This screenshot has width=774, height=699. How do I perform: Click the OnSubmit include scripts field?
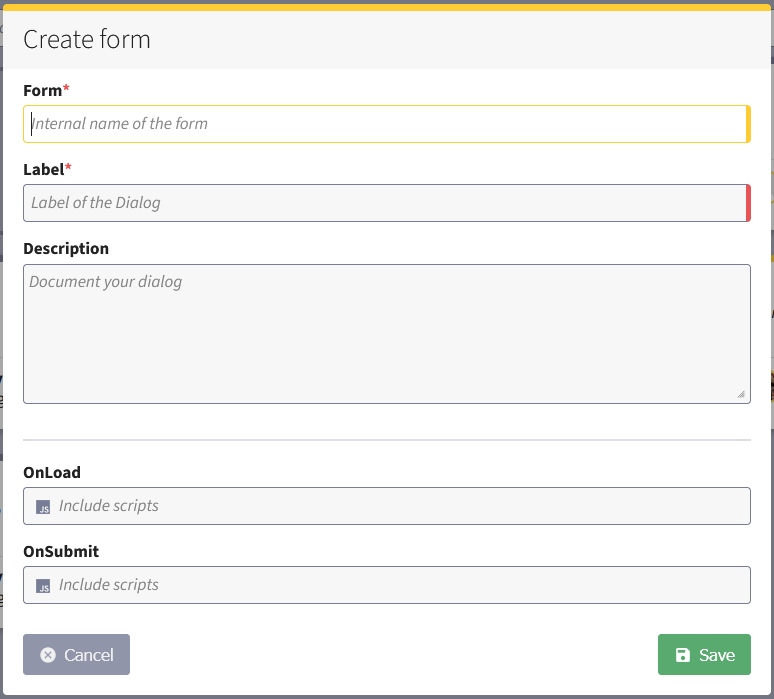tap(387, 585)
